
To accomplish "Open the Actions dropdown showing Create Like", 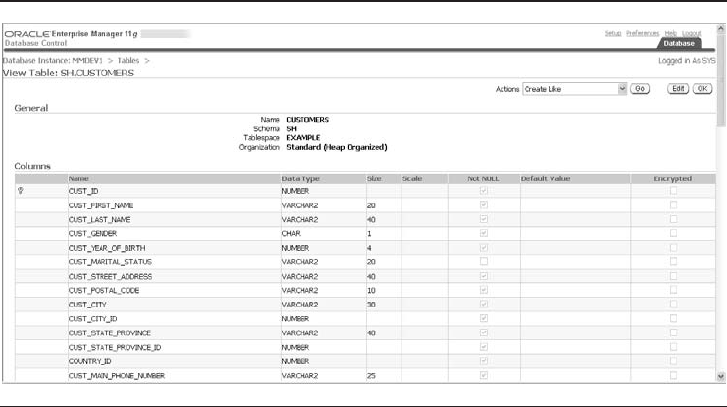I will click(574, 89).
